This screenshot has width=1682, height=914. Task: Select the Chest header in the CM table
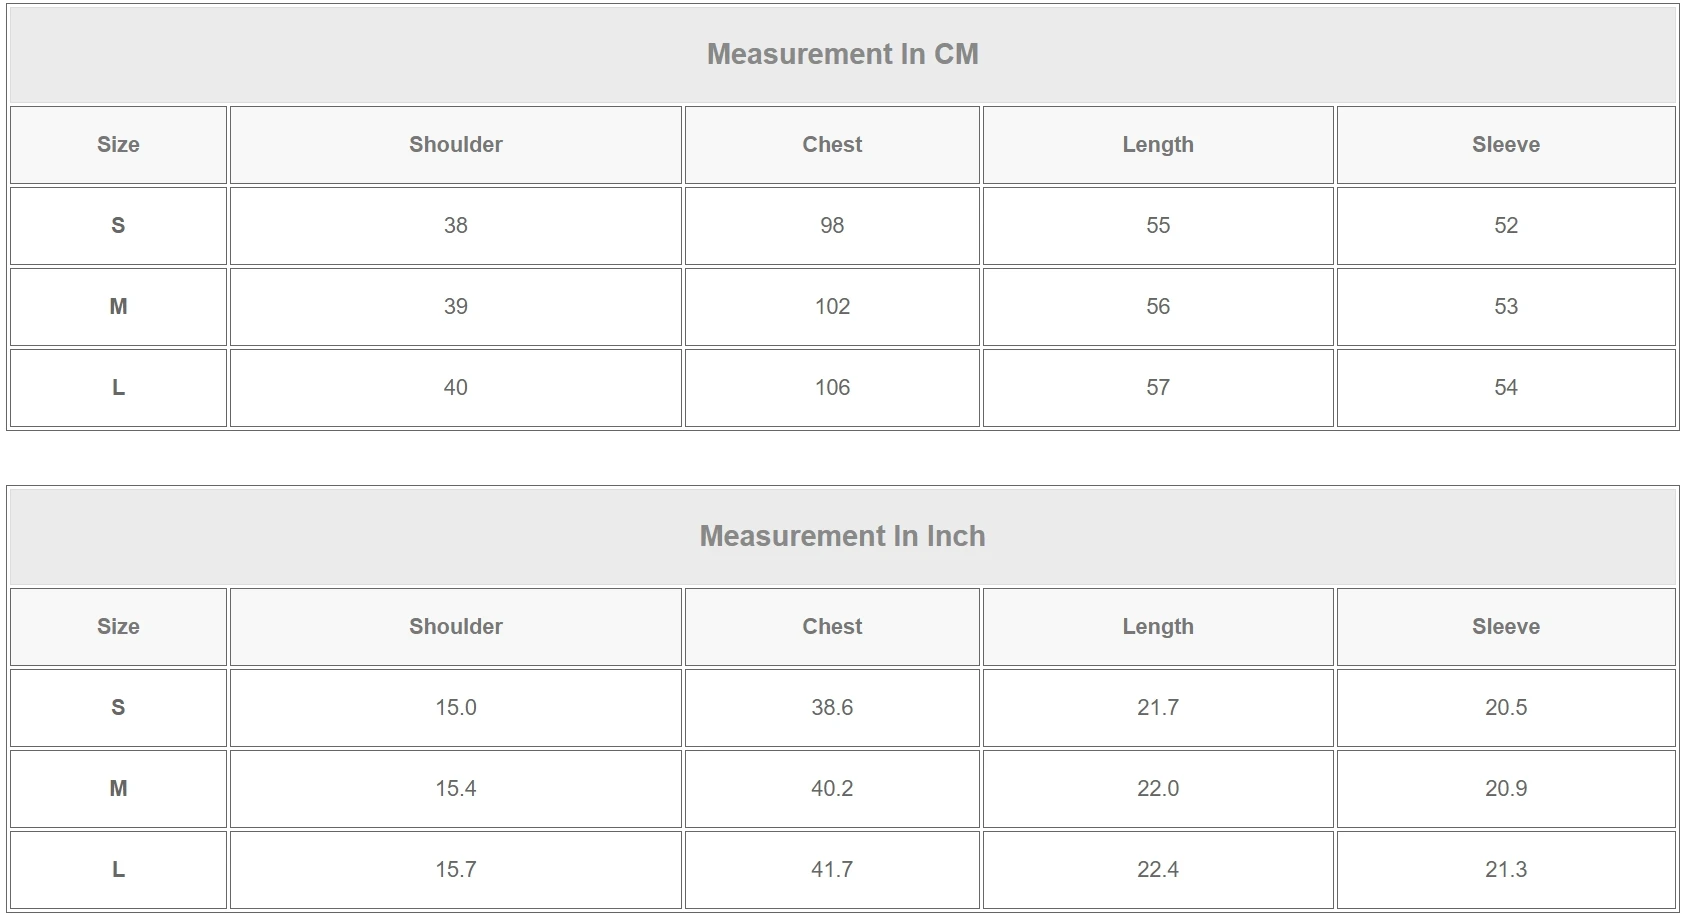tap(832, 145)
